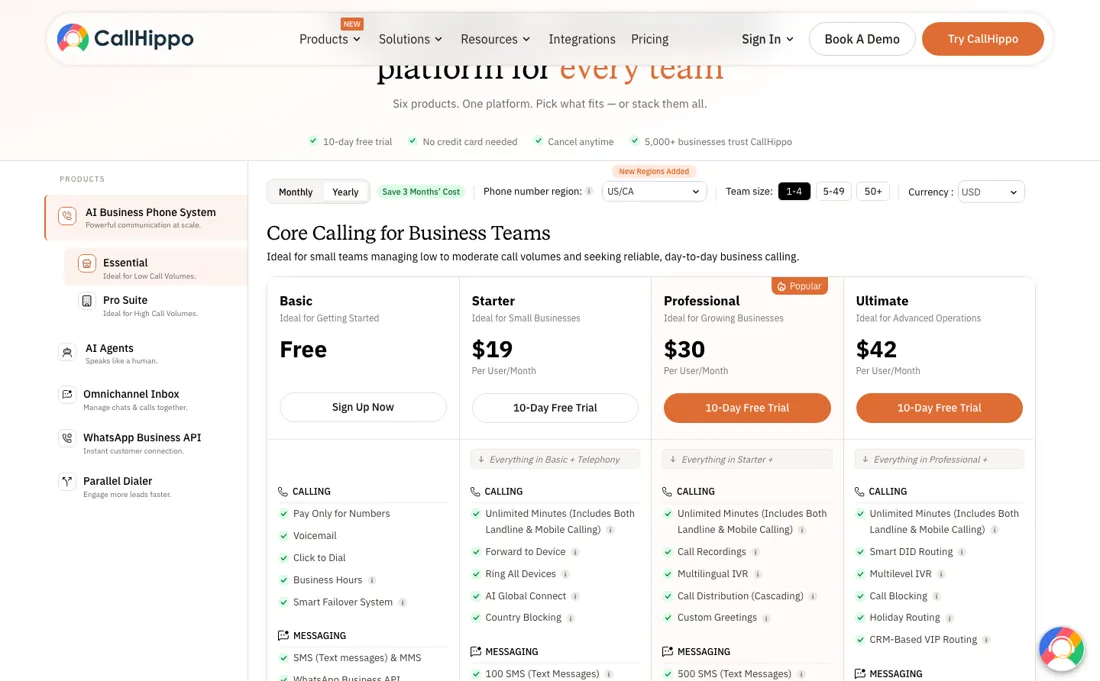Click Sign Up Now for Basic plan
The image size is (1100, 681).
pyautogui.click(x=363, y=407)
